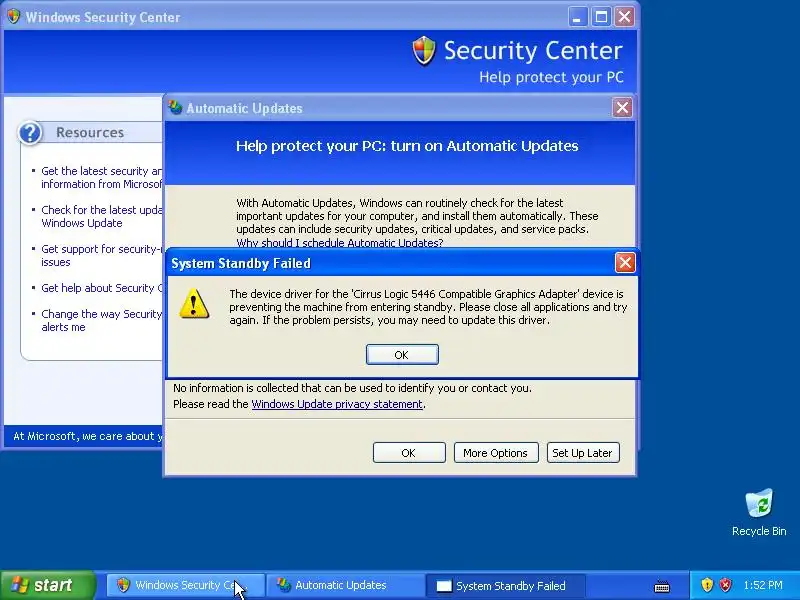Viewport: 800px width, 600px height.
Task: Click the red security alert tray icon
Action: pyautogui.click(x=725, y=585)
